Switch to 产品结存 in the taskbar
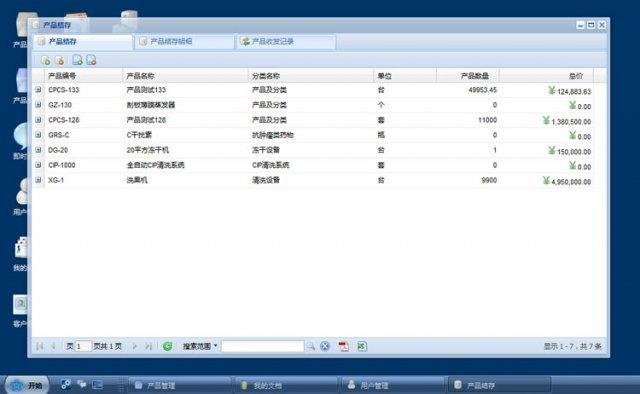Viewport: 640px width, 394px height. tap(500, 385)
